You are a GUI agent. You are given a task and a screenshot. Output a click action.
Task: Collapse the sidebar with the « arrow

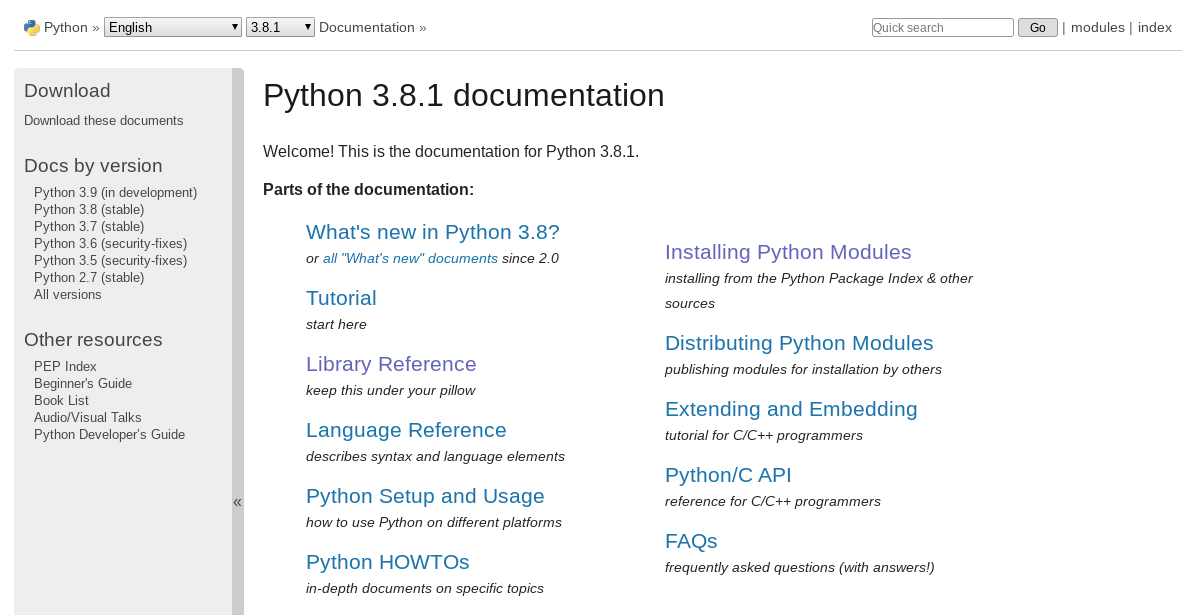coord(237,501)
